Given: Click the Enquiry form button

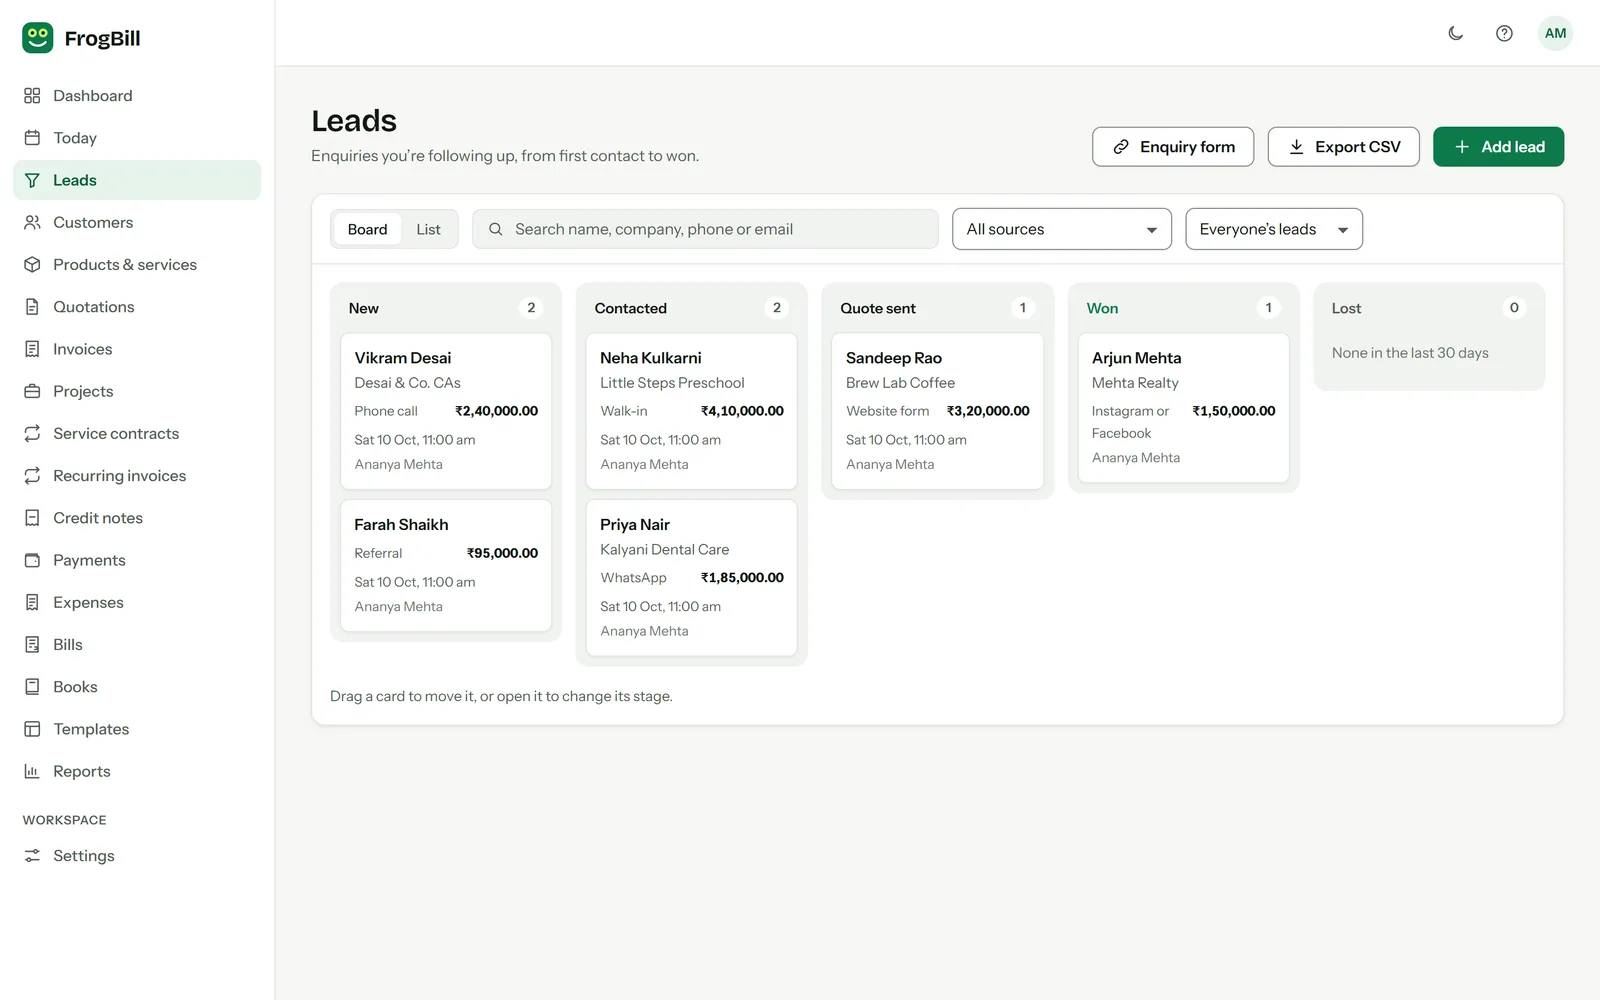Looking at the screenshot, I should pos(1173,147).
